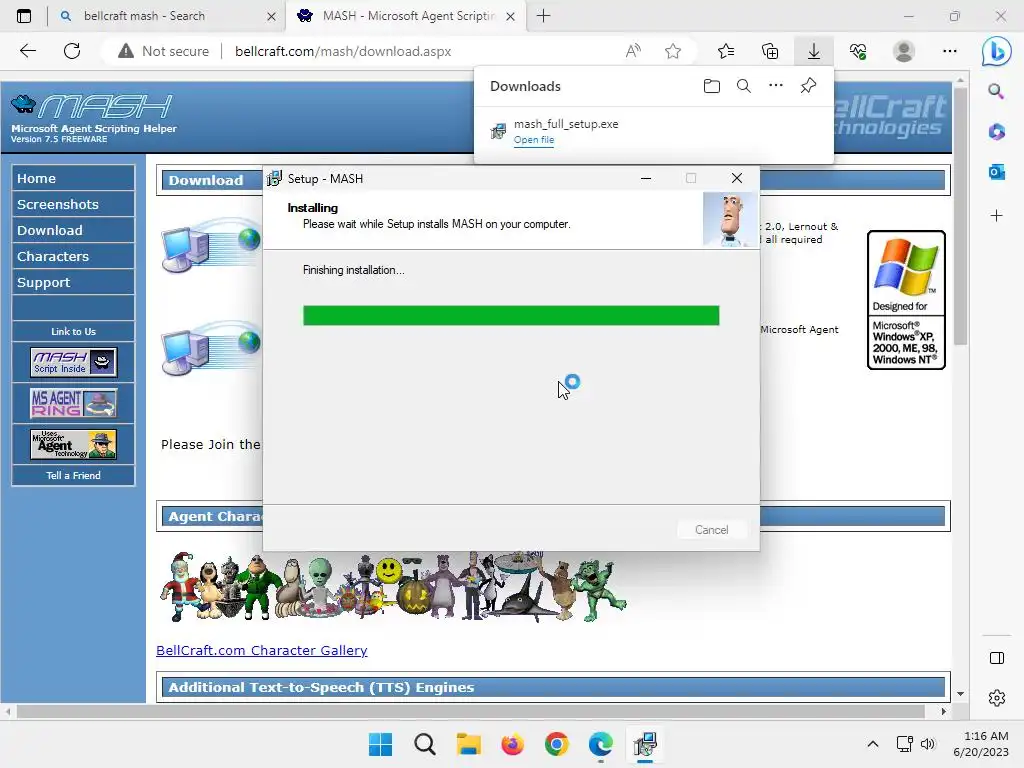Image resolution: width=1024 pixels, height=768 pixels.
Task: Launch Chrome from the taskbar
Action: coord(556,744)
